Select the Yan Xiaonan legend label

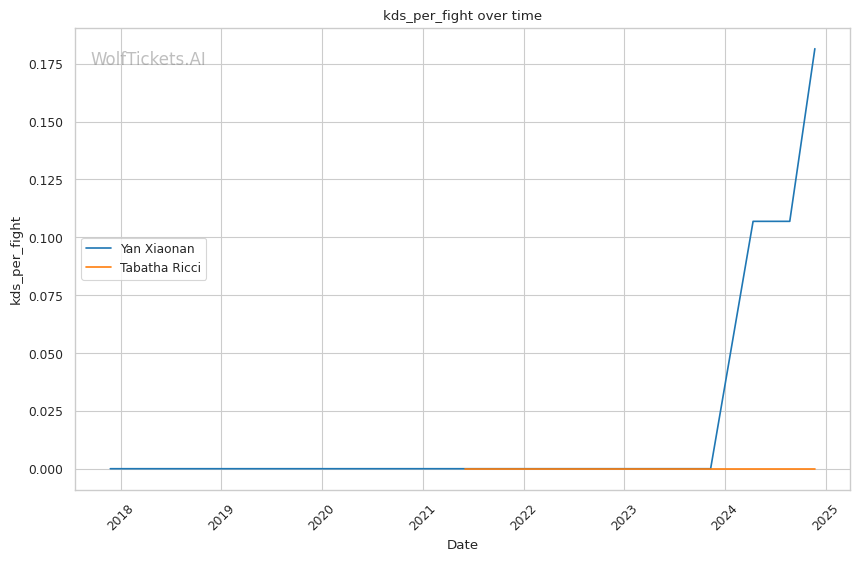click(x=157, y=249)
